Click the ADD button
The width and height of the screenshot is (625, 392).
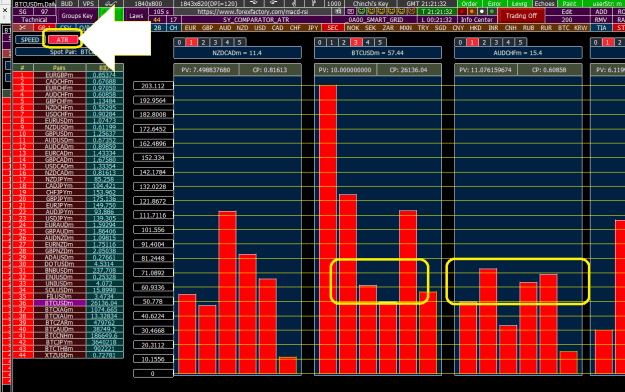pos(601,12)
